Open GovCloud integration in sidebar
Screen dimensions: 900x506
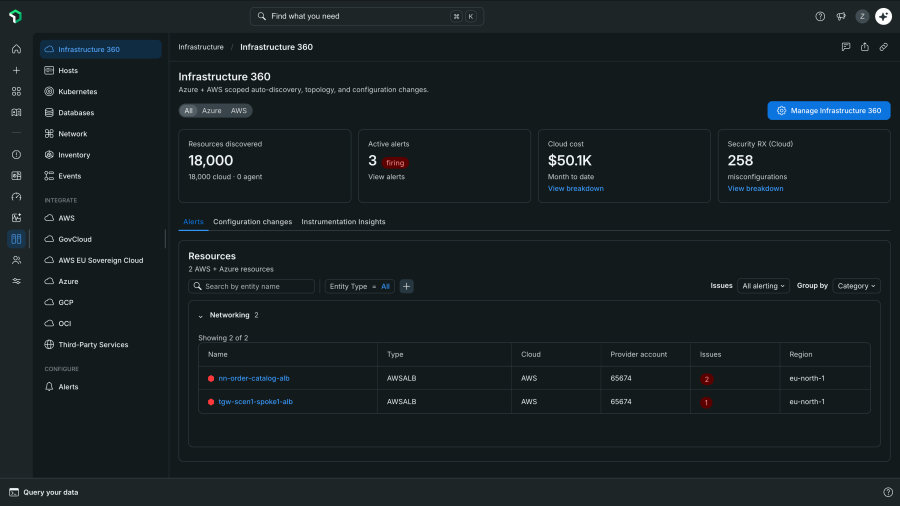[100, 239]
